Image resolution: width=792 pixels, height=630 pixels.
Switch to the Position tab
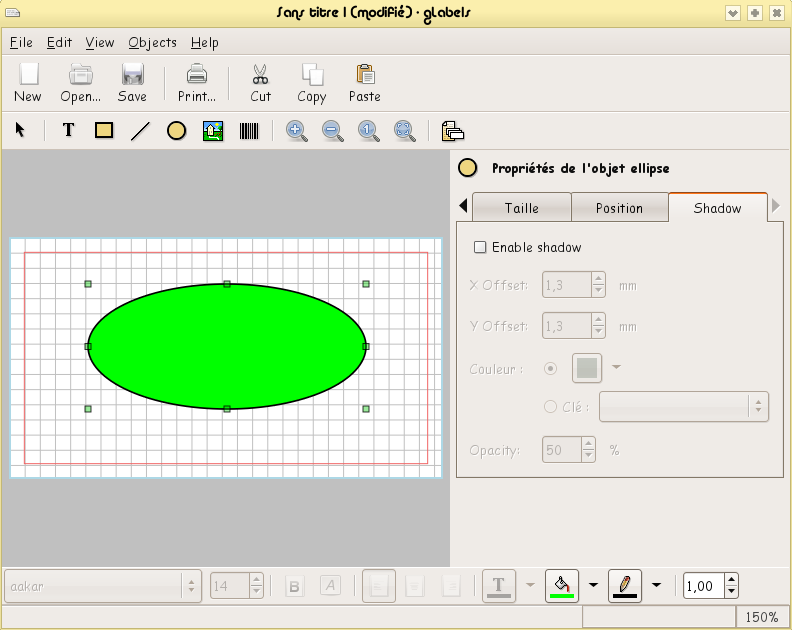(x=619, y=208)
